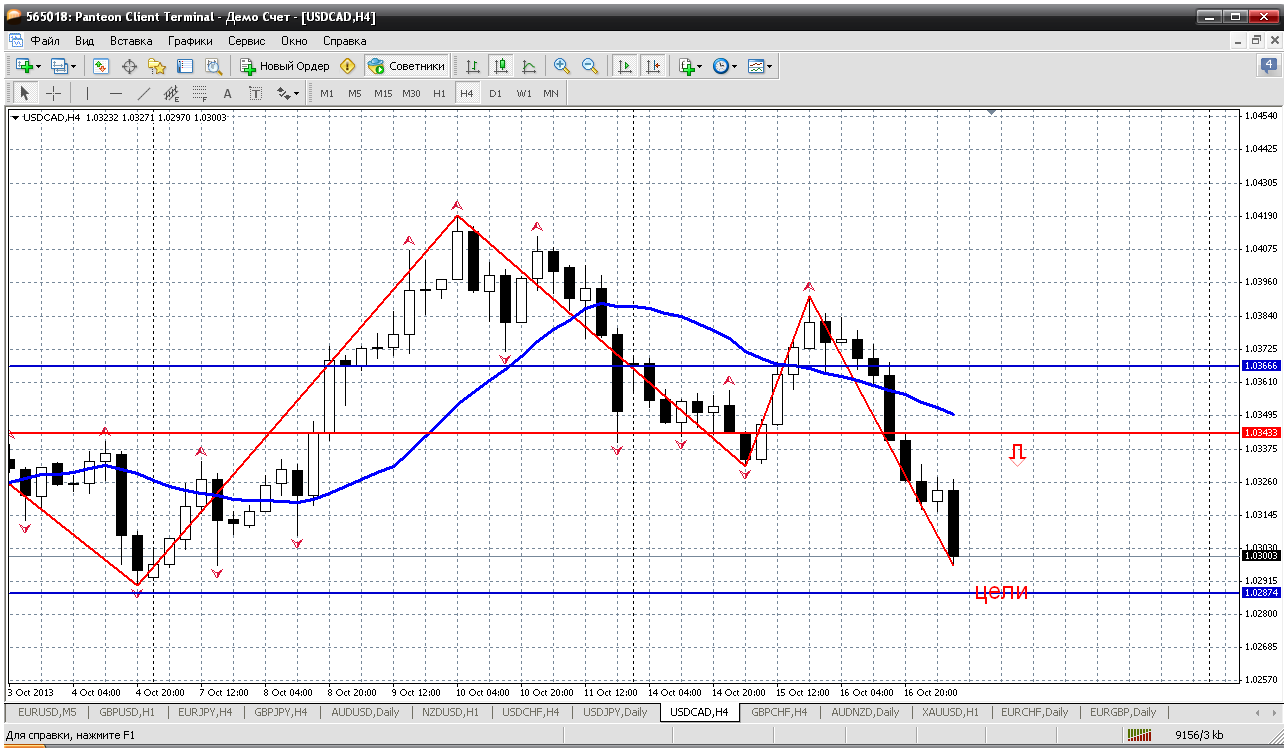
Task: Open the Indicators list dropdown
Action: point(690,66)
